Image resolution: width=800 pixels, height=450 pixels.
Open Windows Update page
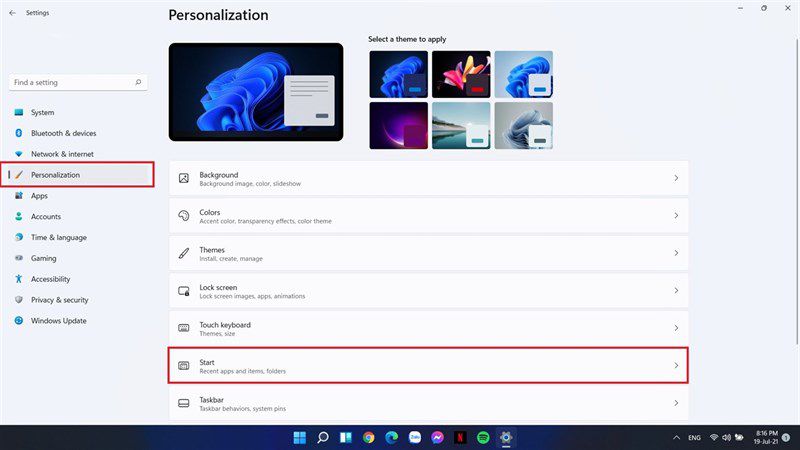point(78,321)
